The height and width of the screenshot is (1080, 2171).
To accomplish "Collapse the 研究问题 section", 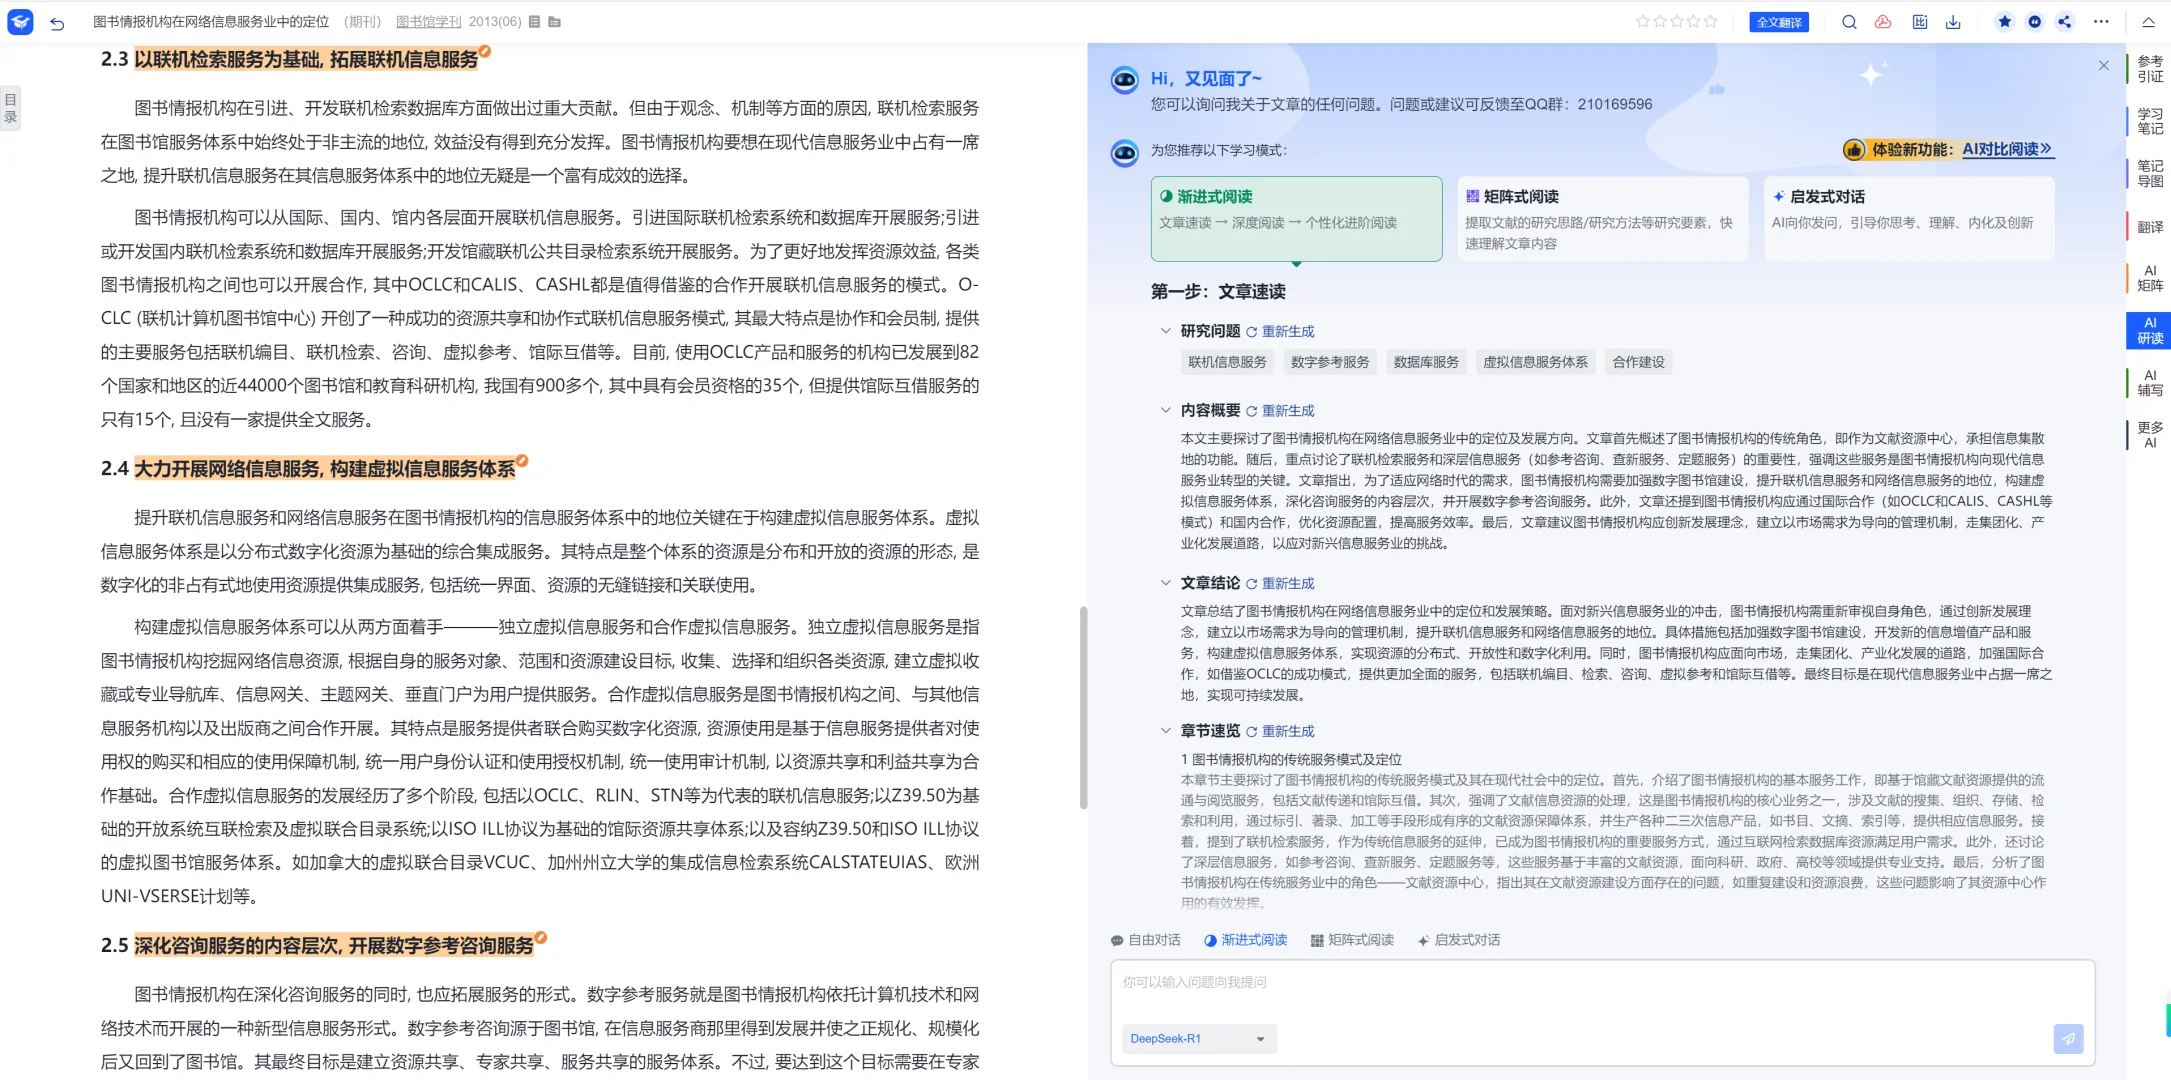I will pos(1166,330).
